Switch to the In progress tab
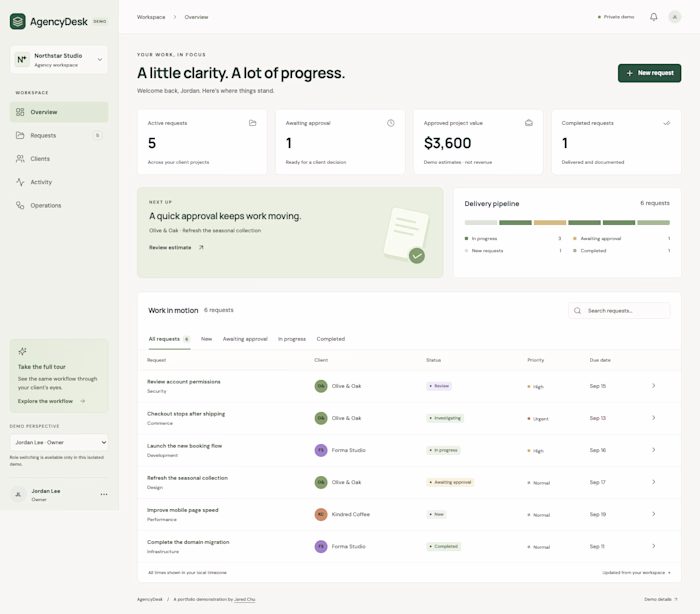This screenshot has width=700, height=614. (x=292, y=339)
